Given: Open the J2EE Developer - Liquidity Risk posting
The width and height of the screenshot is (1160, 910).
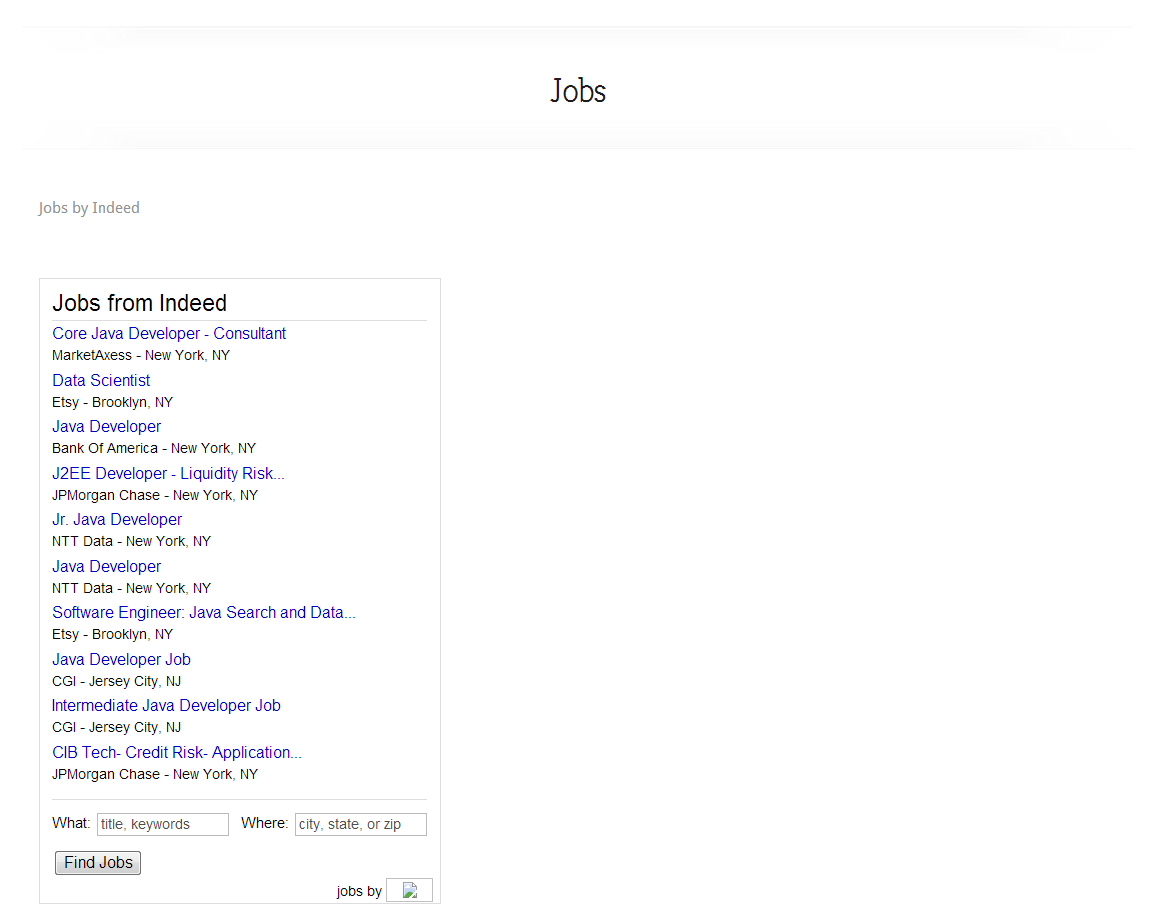Looking at the screenshot, I should tap(168, 473).
